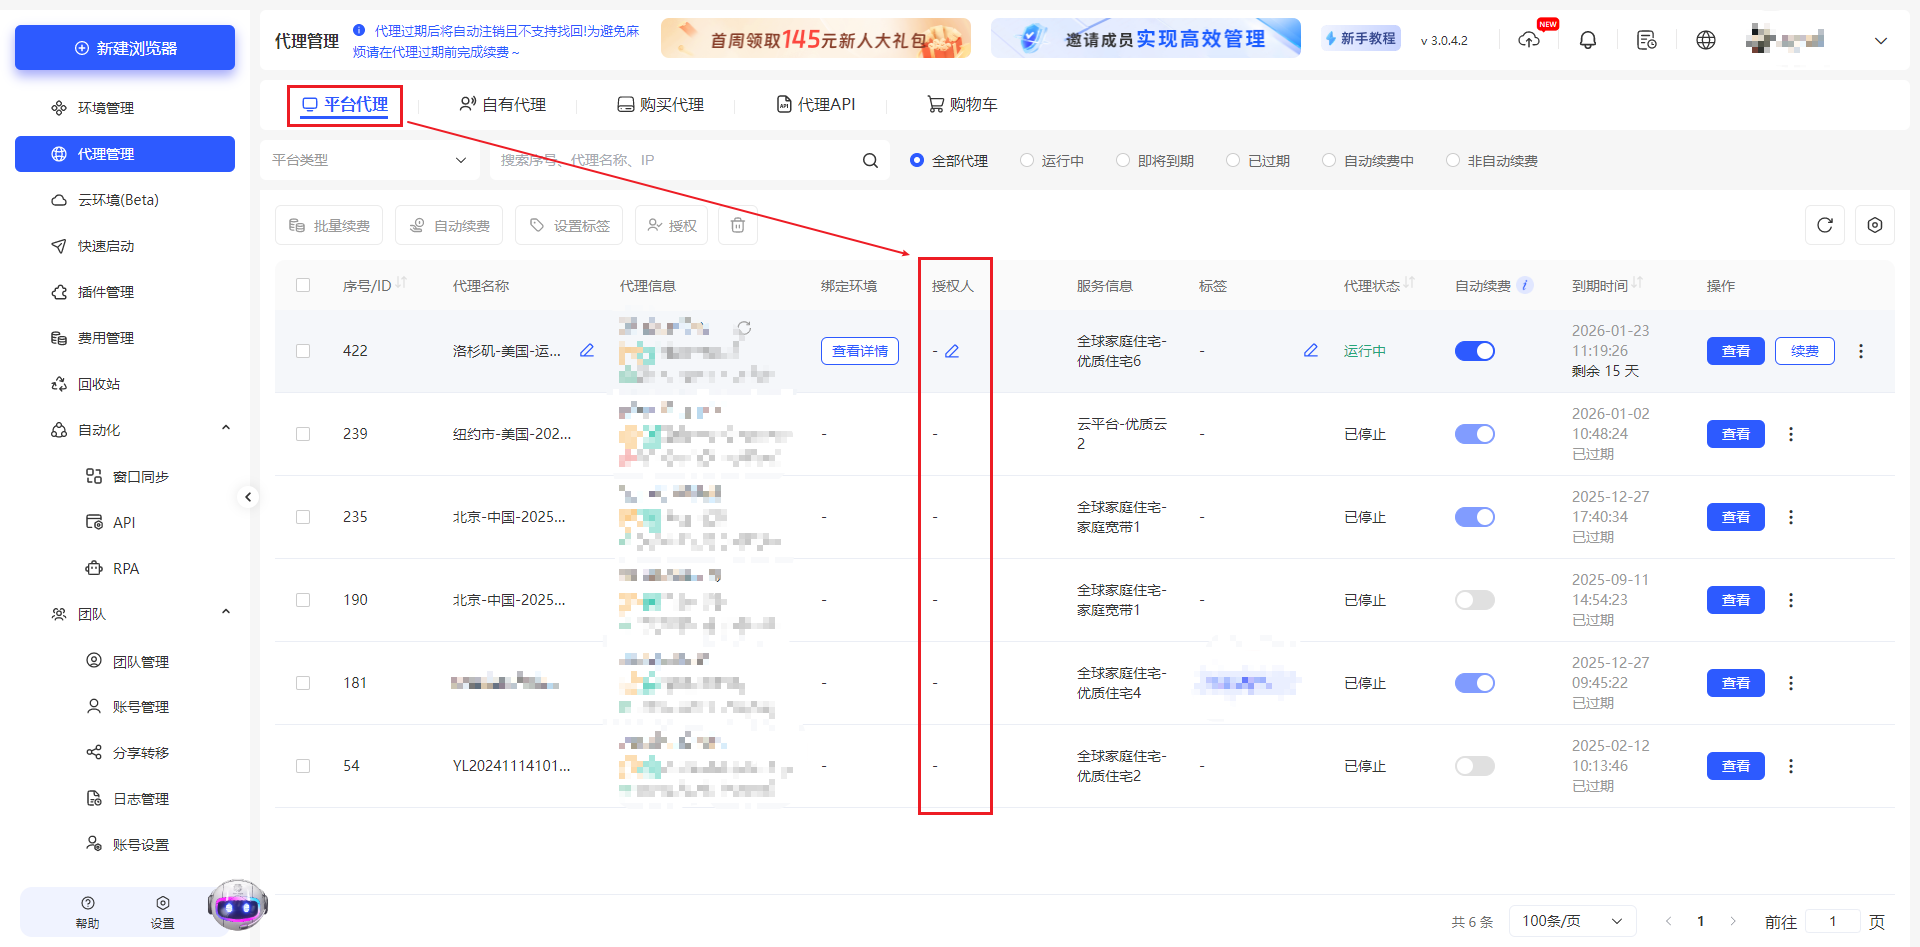Collapse the 团队 sidebar section
This screenshot has height=947, width=1920.
pos(226,612)
